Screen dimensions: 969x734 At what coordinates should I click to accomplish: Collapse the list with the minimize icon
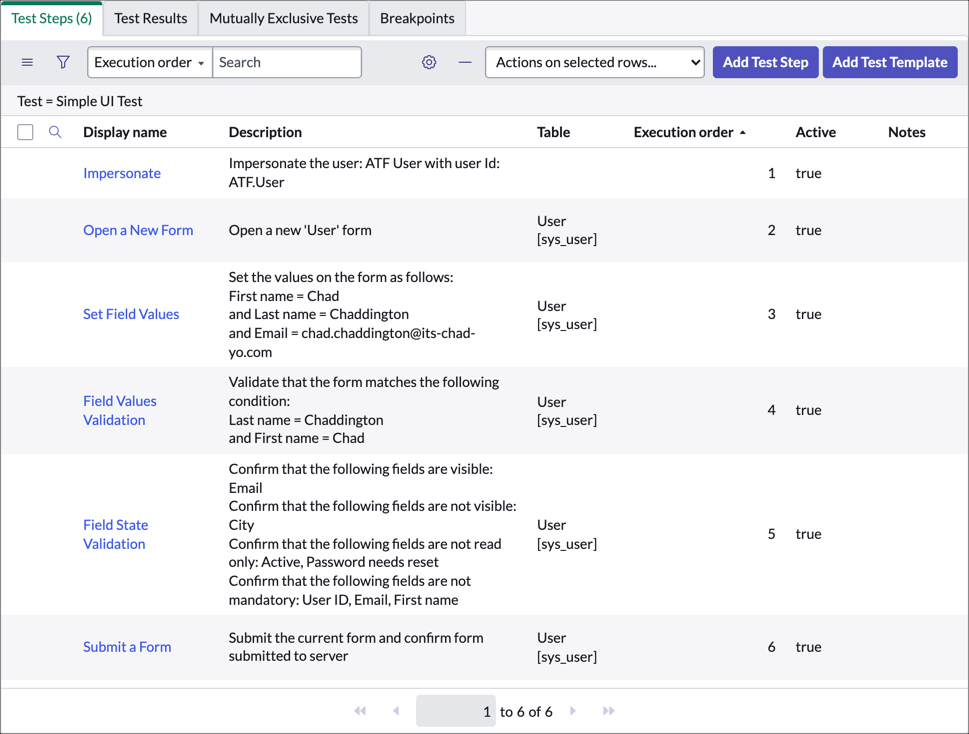[x=464, y=62]
